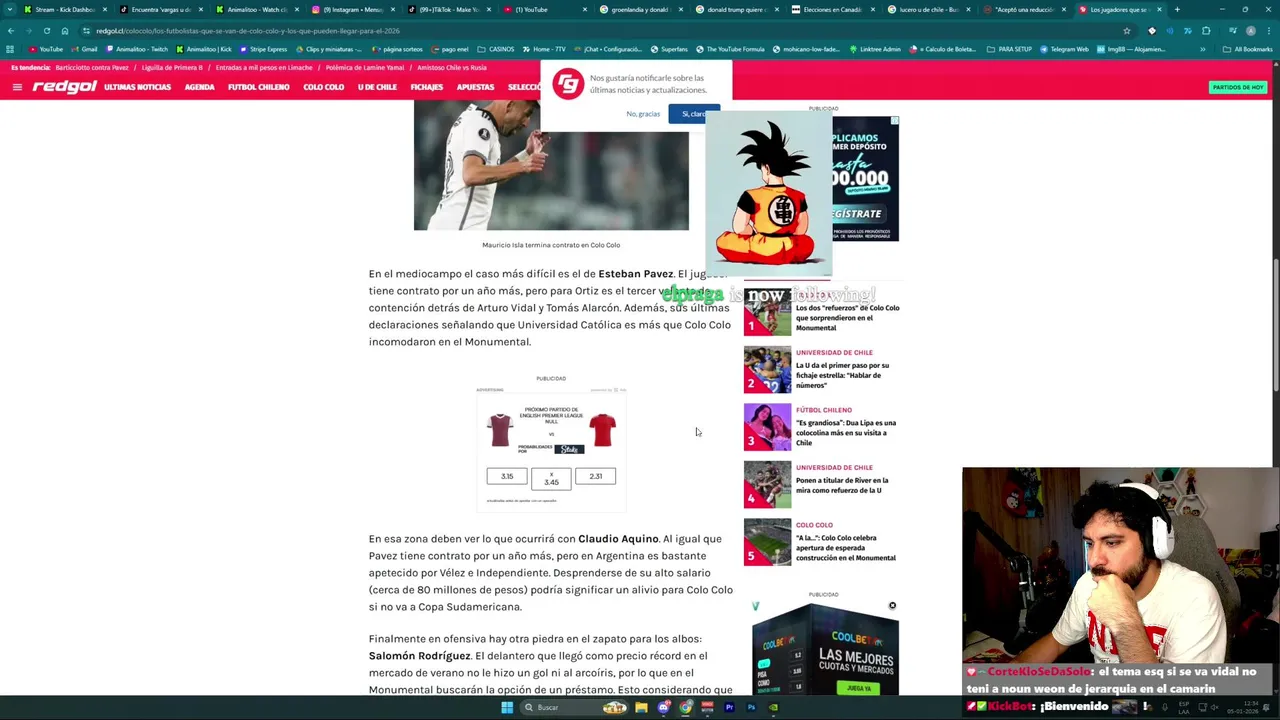The width and height of the screenshot is (1280, 720).
Task: Open a new browser tab
Action: [1177, 9]
